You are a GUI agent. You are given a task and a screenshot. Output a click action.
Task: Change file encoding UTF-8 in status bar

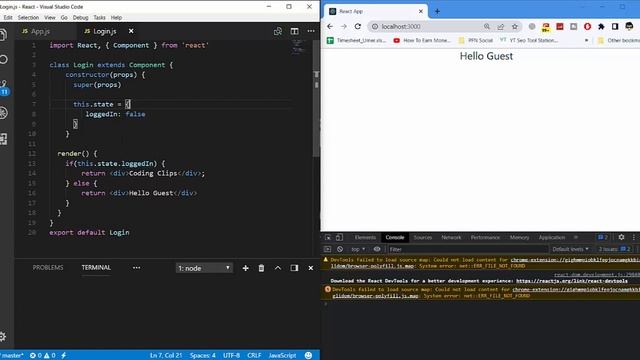231,356
